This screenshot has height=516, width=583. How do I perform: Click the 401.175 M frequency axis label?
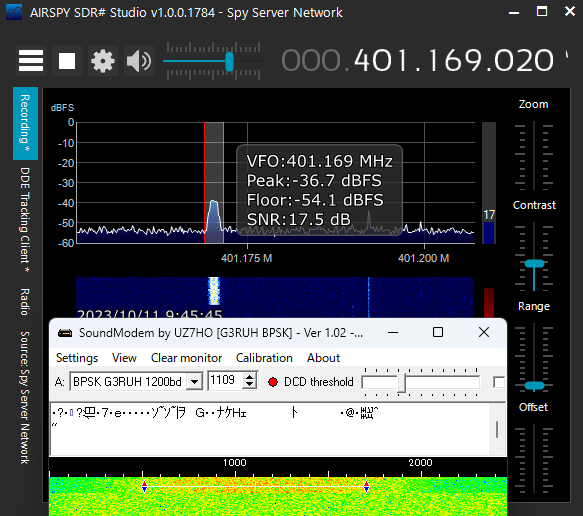(x=247, y=258)
